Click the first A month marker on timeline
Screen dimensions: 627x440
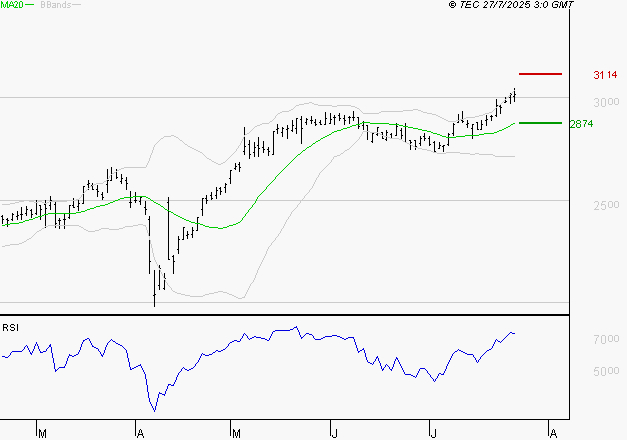point(138,433)
